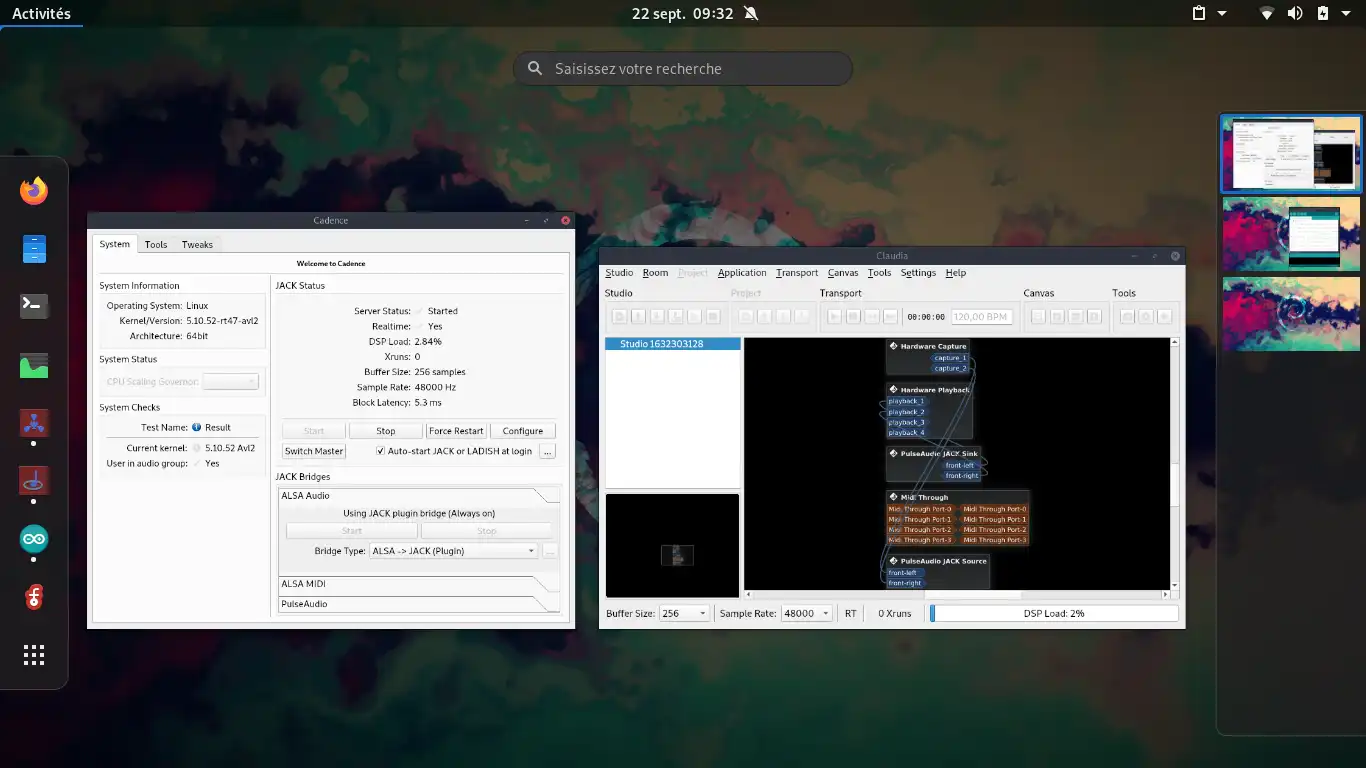Viewport: 1366px width, 768px height.
Task: Open the Canvas menu in Claudia
Action: click(842, 273)
